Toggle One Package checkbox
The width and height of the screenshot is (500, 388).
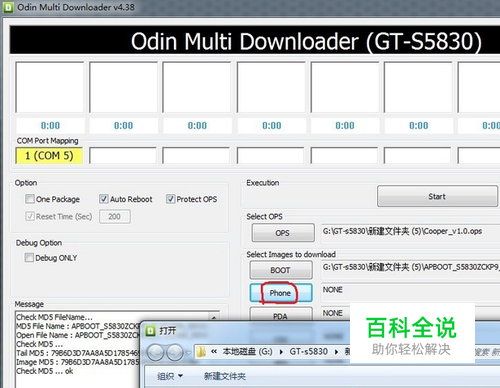30,199
